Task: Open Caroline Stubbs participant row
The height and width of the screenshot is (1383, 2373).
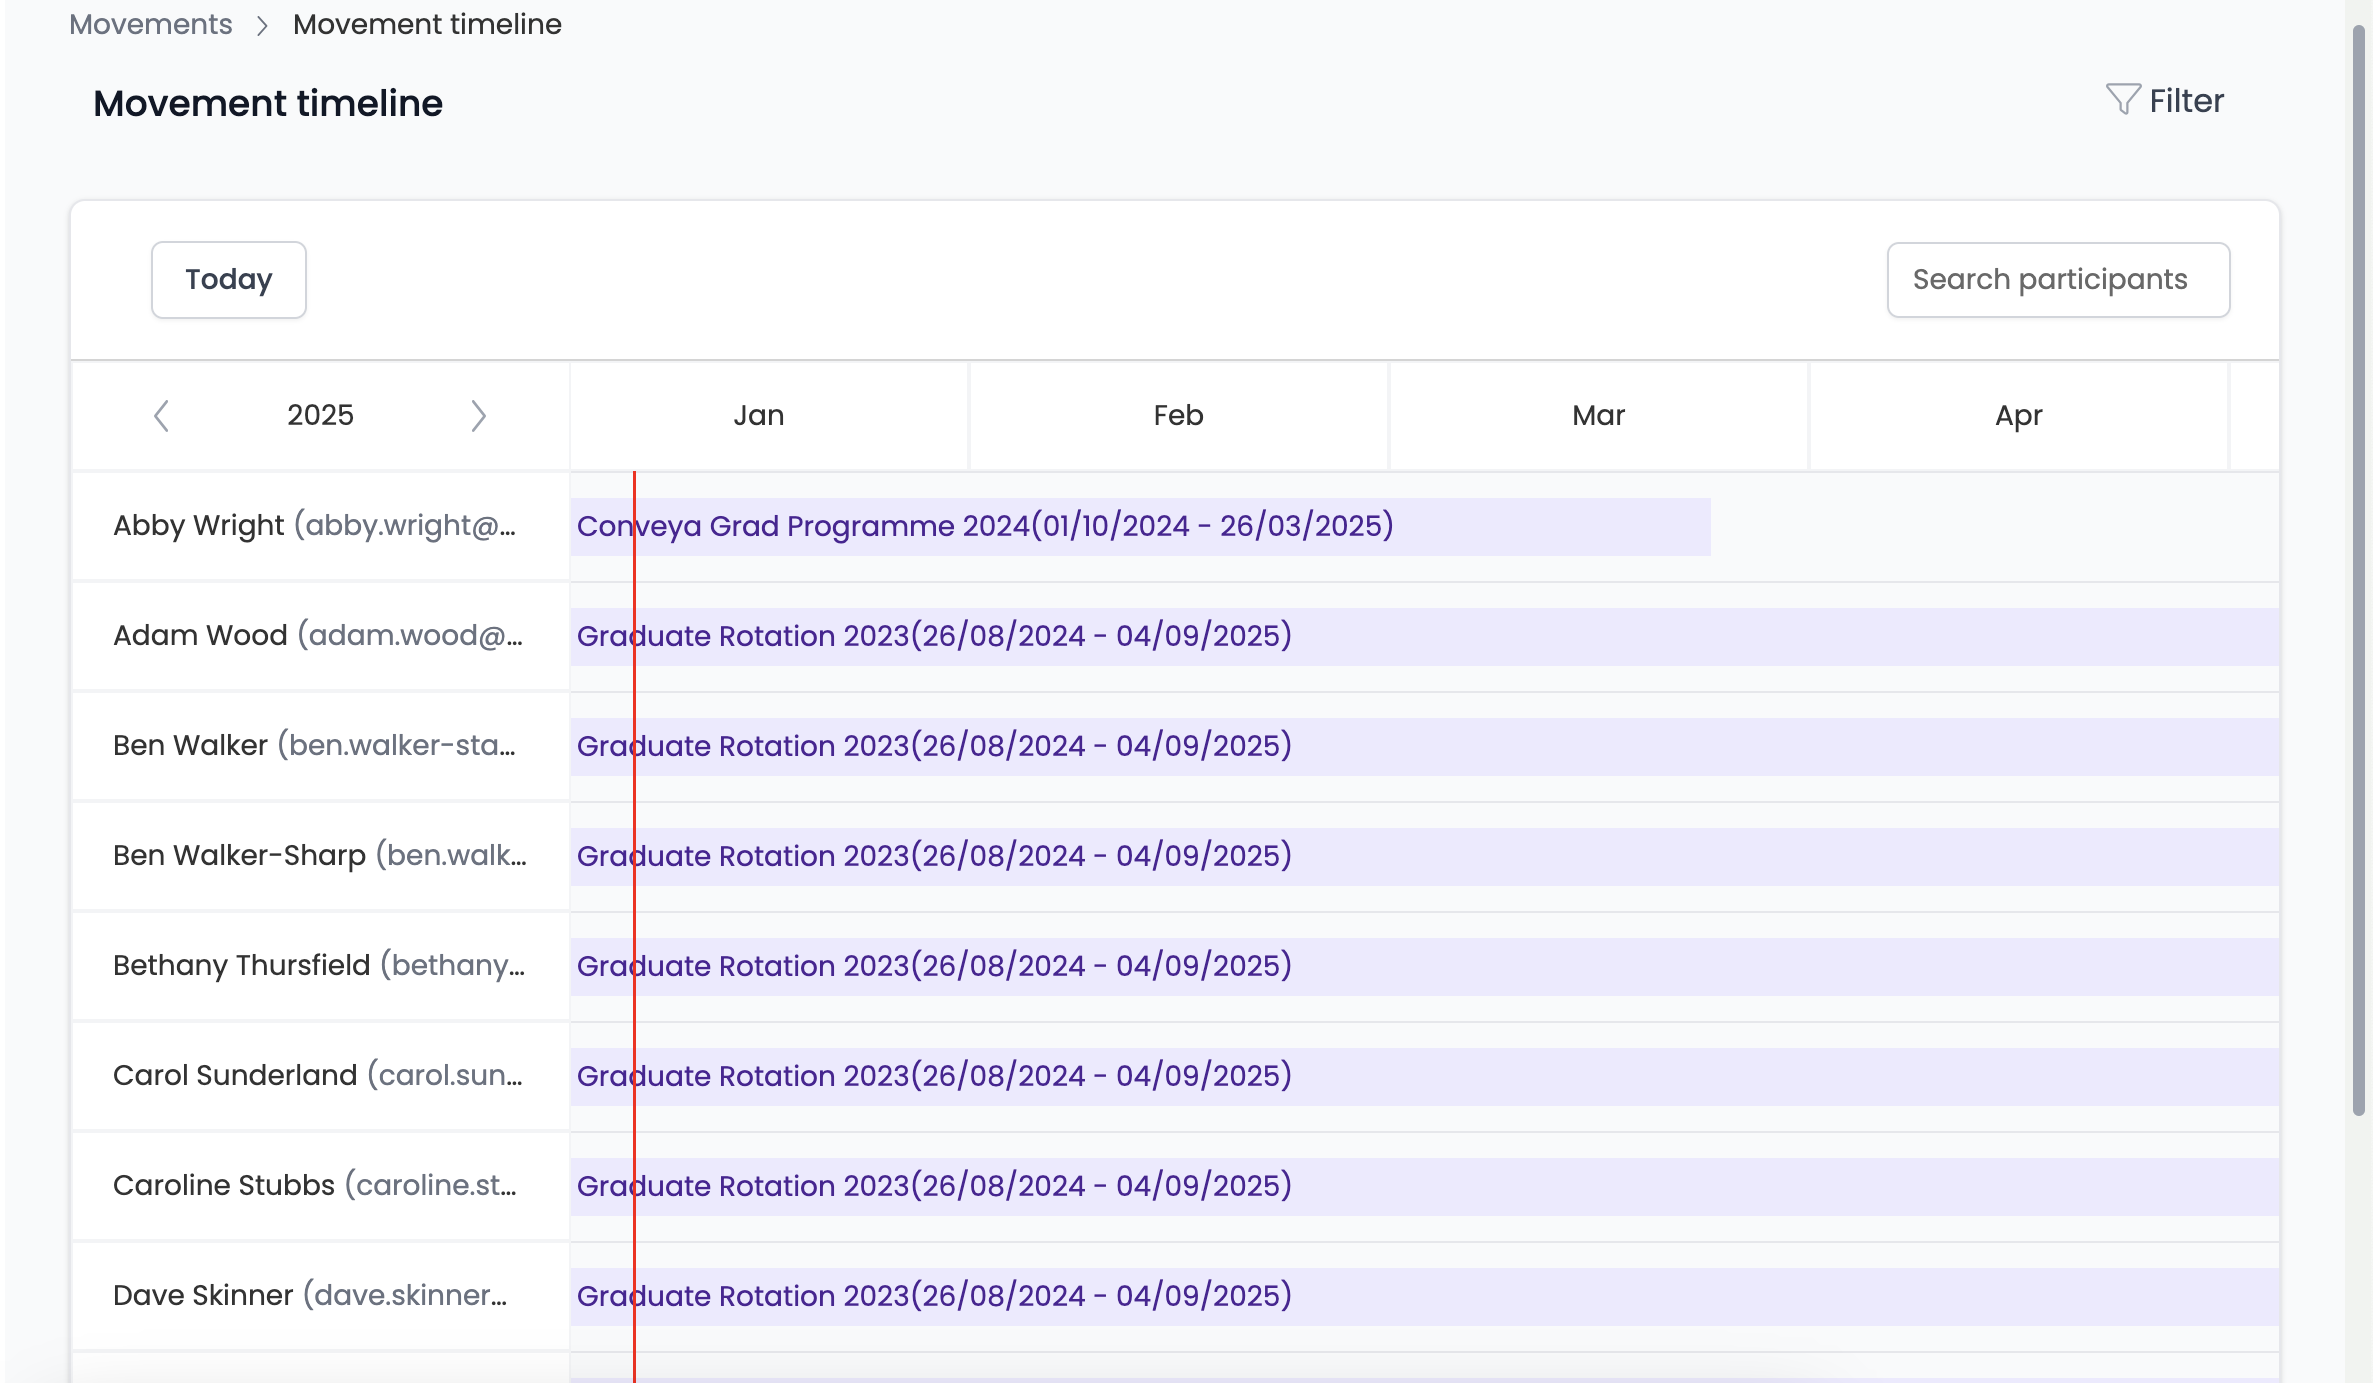Action: coord(320,1186)
